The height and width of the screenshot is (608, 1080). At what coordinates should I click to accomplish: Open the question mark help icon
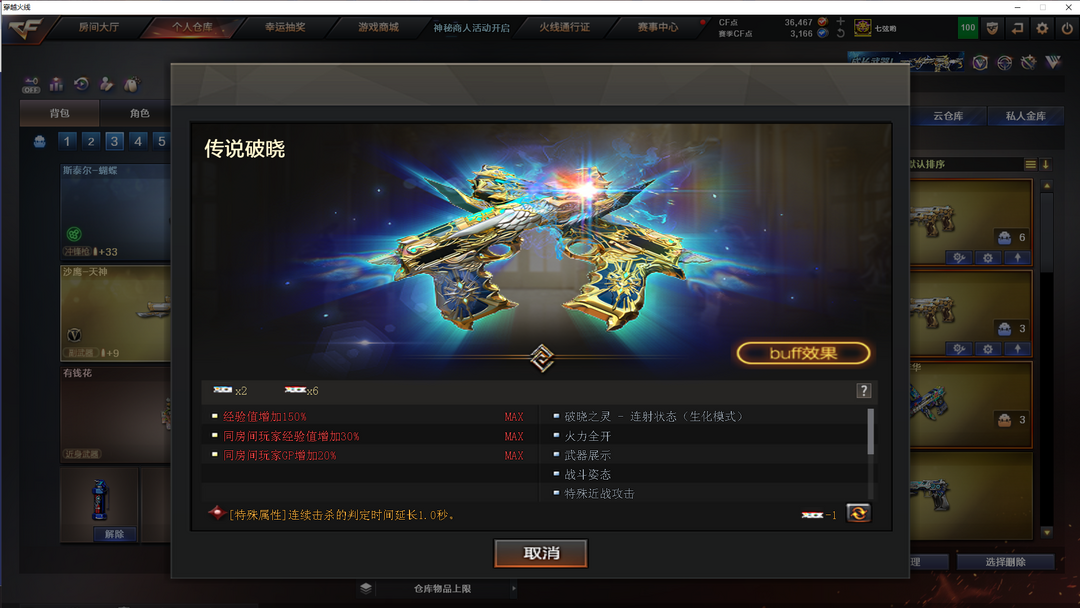point(864,391)
